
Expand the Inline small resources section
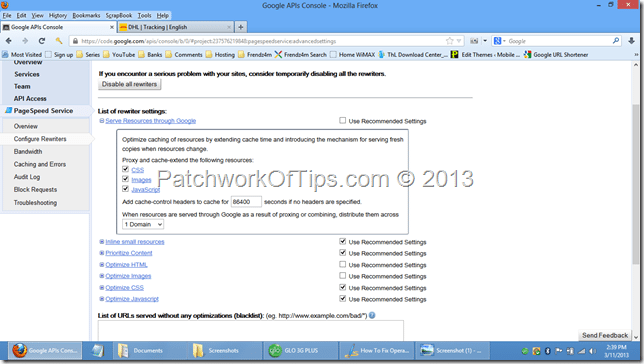pos(102,242)
